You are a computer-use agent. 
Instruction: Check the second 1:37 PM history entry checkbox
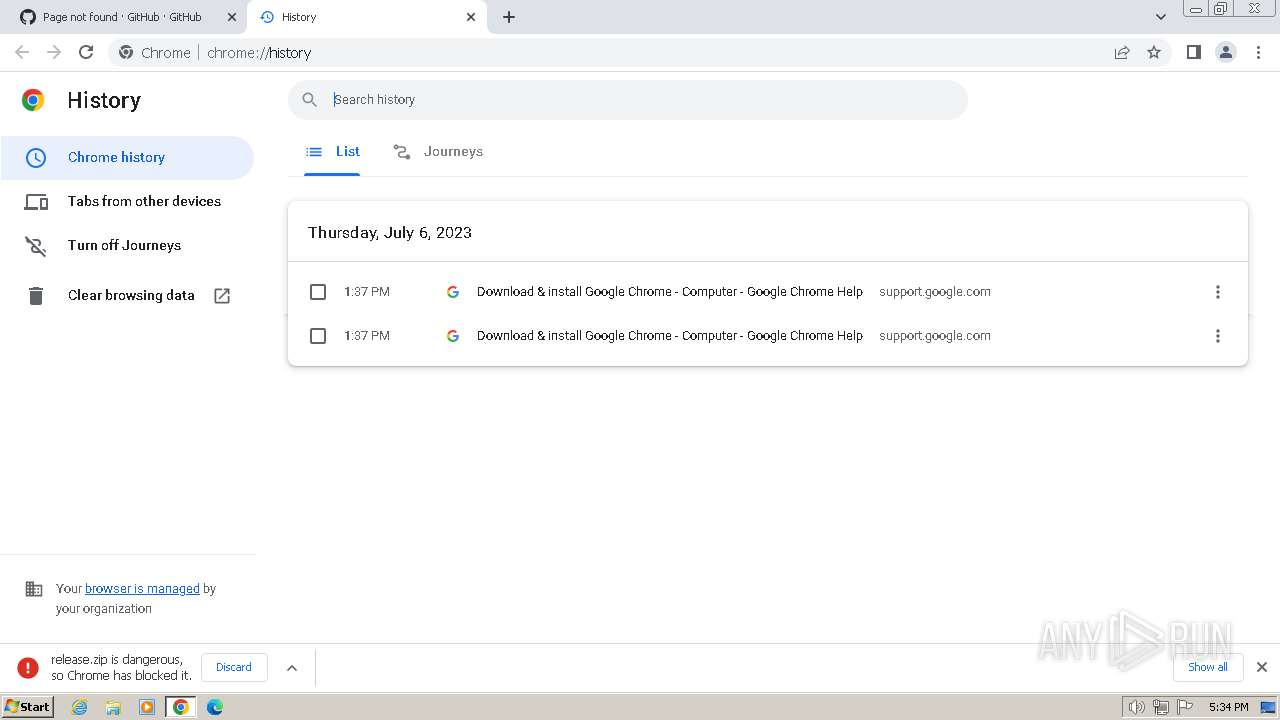[318, 336]
